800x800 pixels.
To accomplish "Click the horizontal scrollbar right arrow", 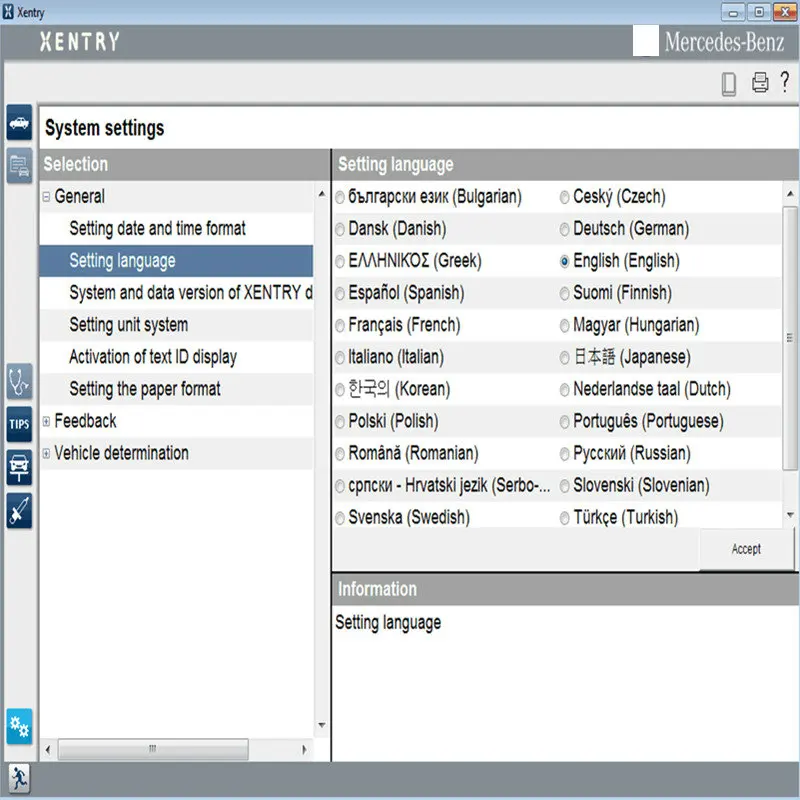I will tap(304, 749).
